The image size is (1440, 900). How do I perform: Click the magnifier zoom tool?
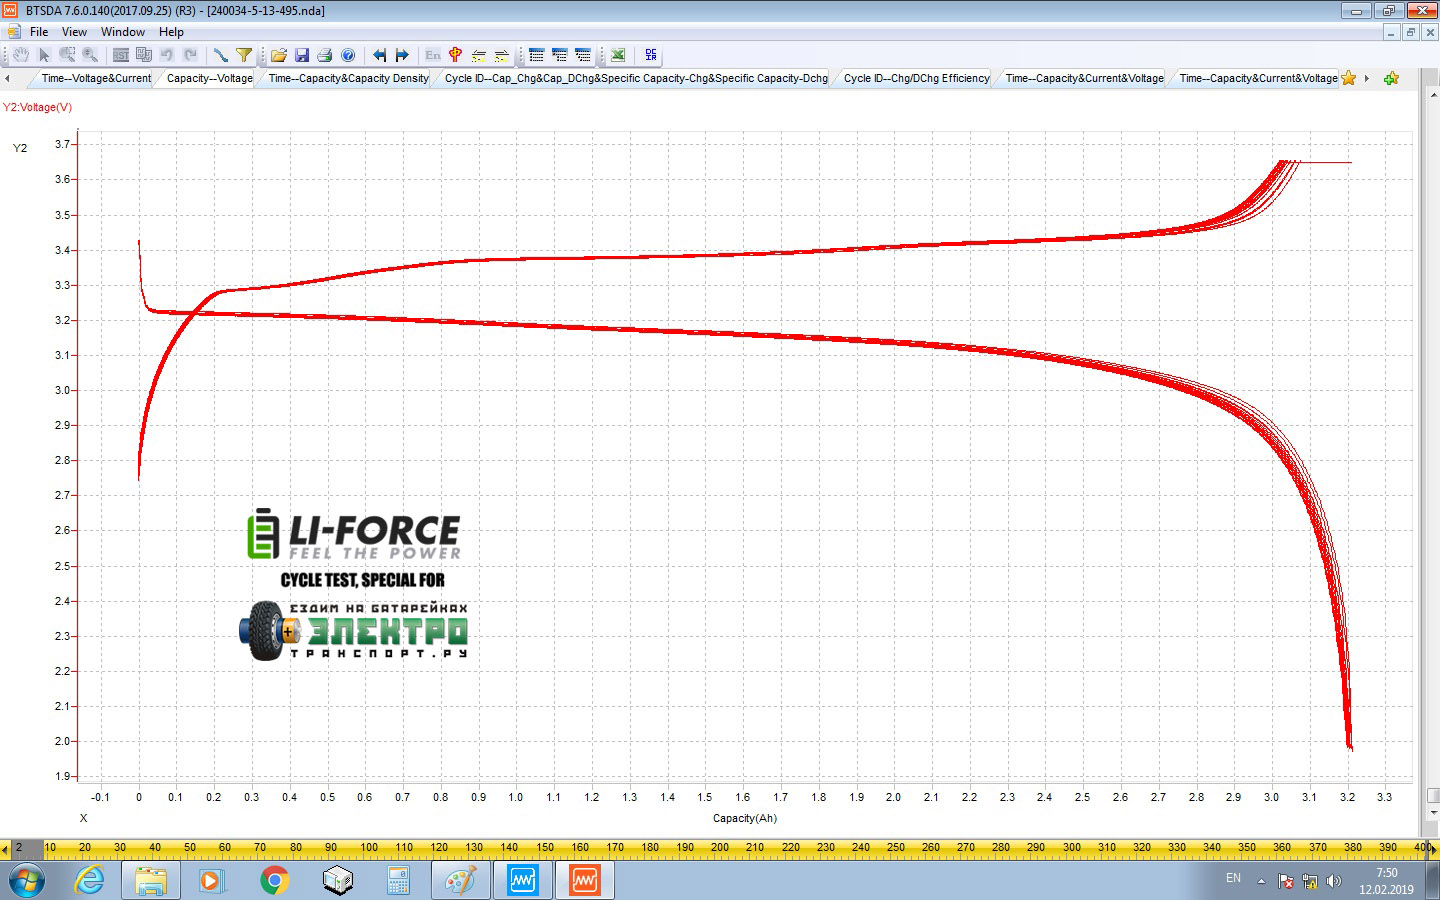click(x=90, y=55)
